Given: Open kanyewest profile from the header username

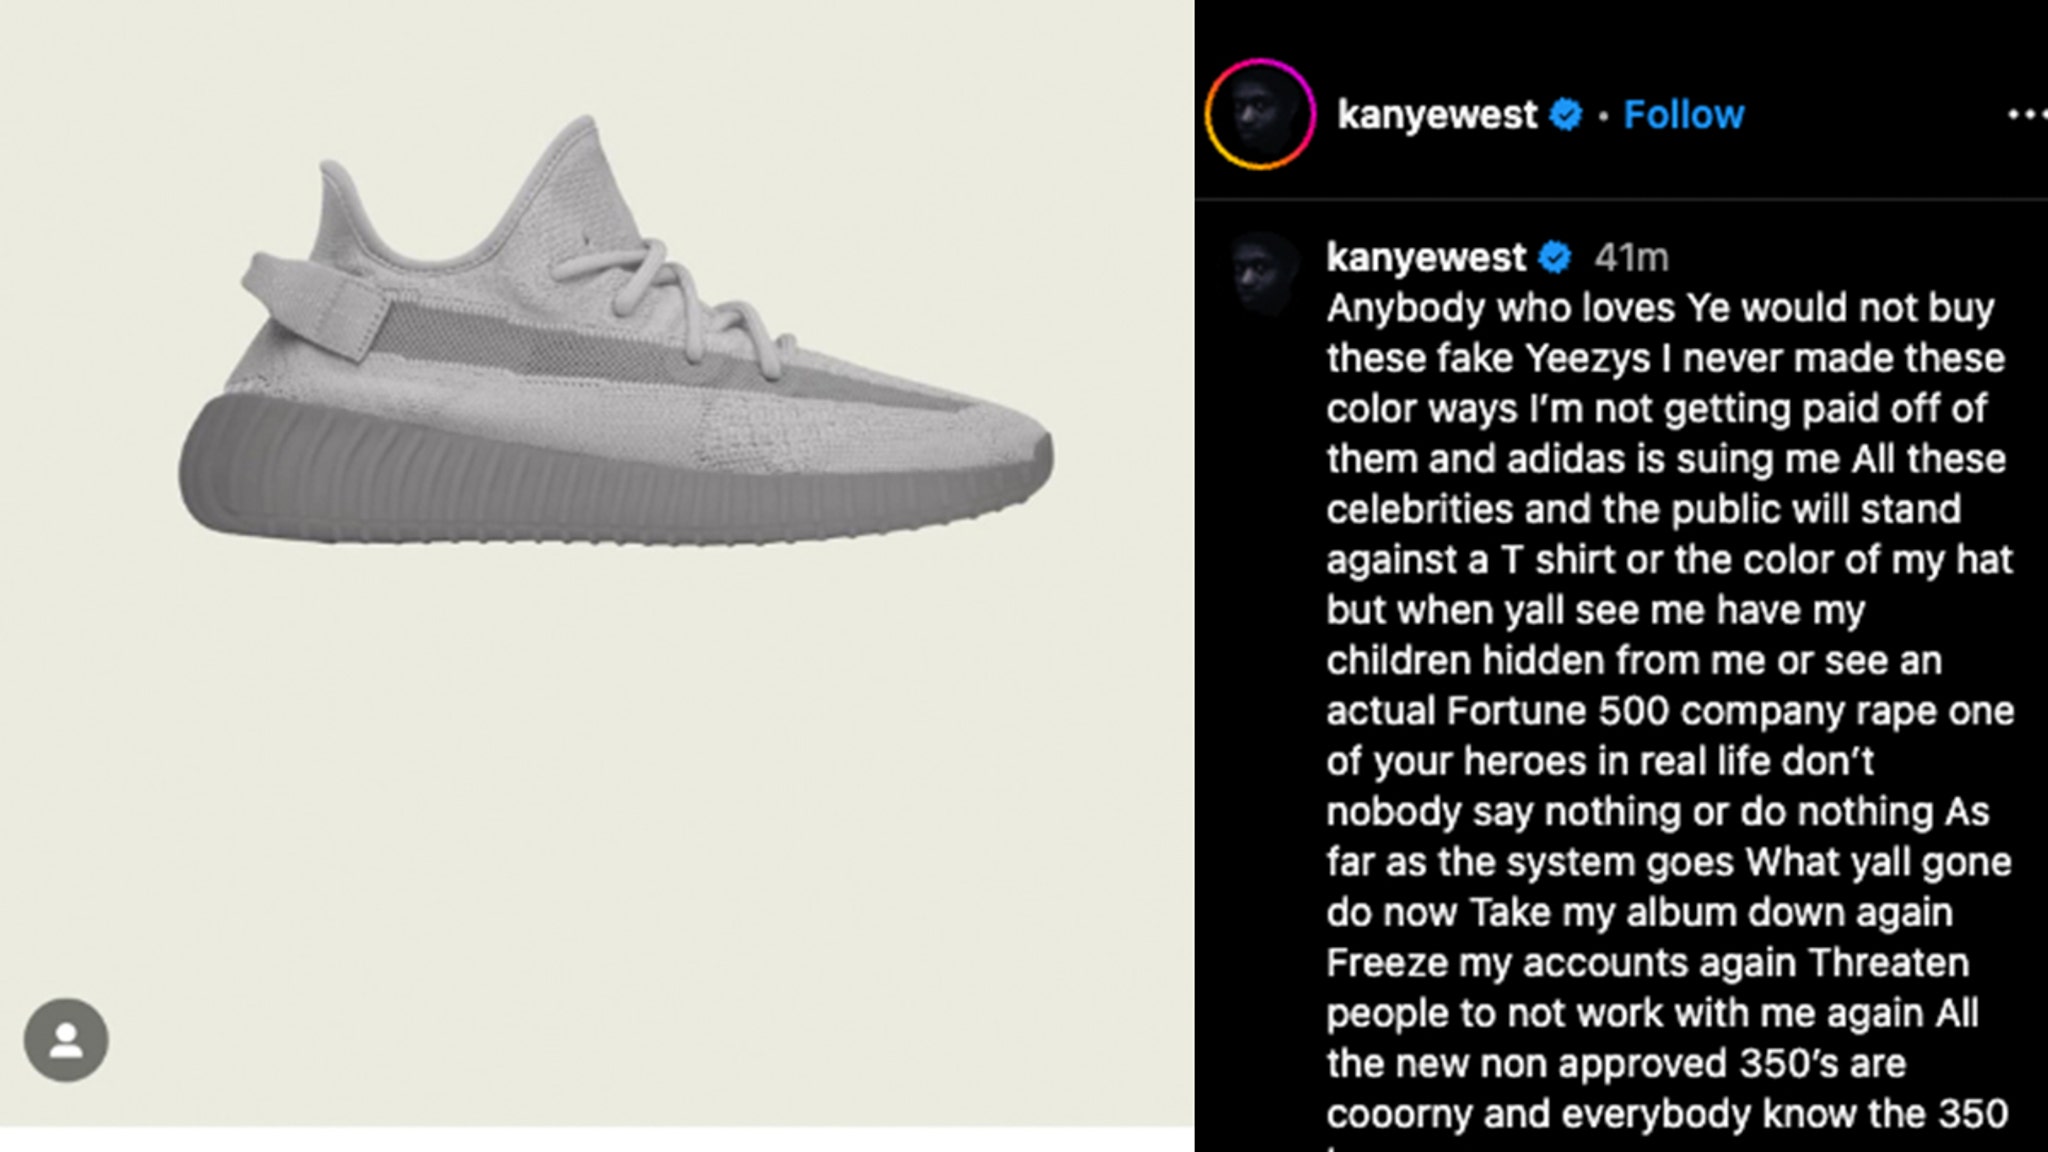Looking at the screenshot, I should coord(1437,115).
